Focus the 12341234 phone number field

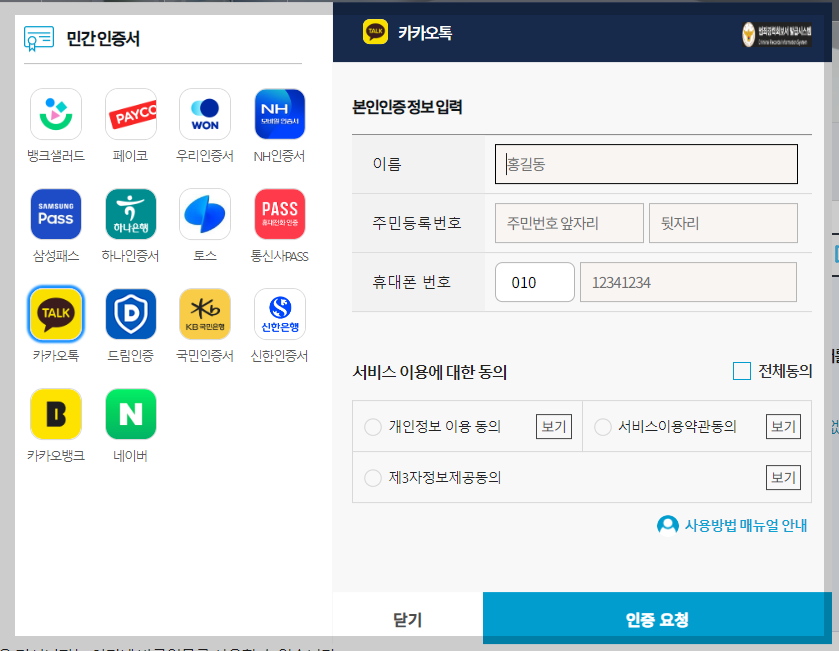[x=688, y=282]
